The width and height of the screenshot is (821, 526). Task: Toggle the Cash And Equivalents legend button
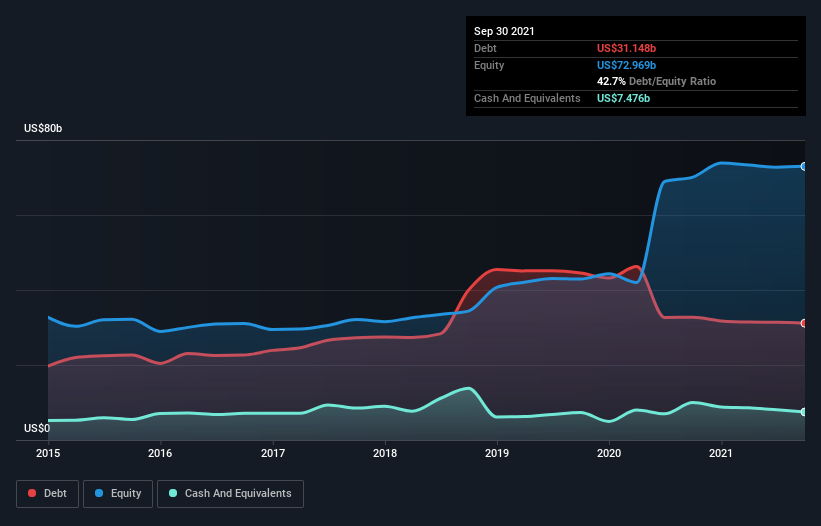pos(230,494)
